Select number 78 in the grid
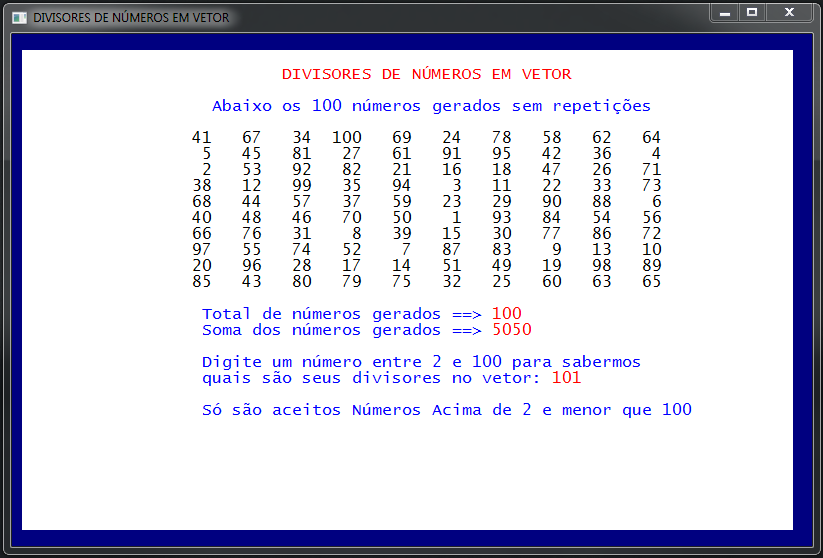Viewport: 823px width, 558px height. click(x=502, y=138)
